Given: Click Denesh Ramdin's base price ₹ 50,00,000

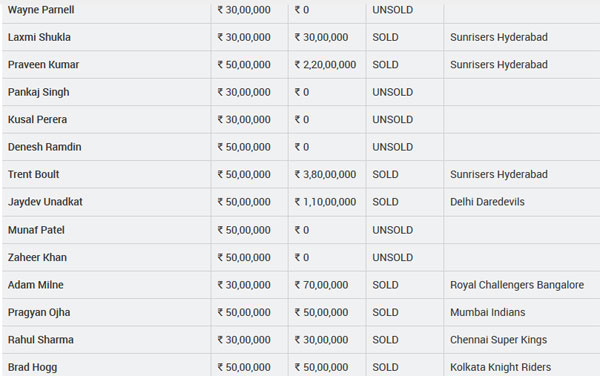Looking at the screenshot, I should (x=244, y=147).
